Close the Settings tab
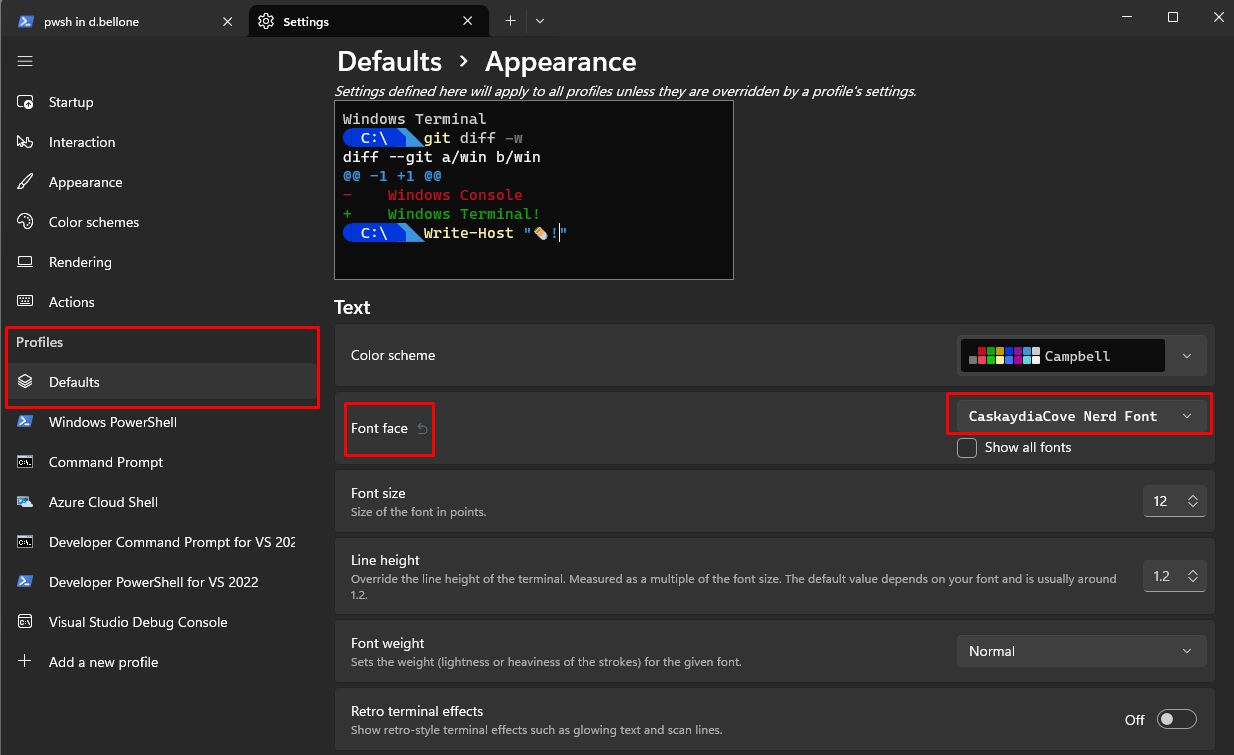The height and width of the screenshot is (755, 1234). (x=468, y=21)
